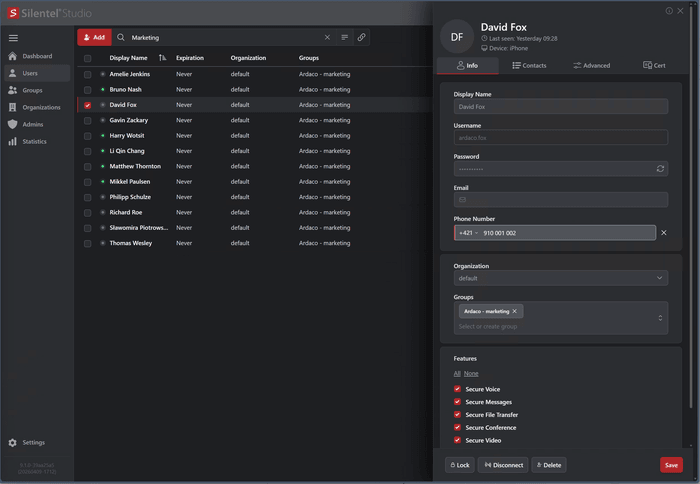
Task: Click the Silentel Studio logo
Action: coord(49,13)
